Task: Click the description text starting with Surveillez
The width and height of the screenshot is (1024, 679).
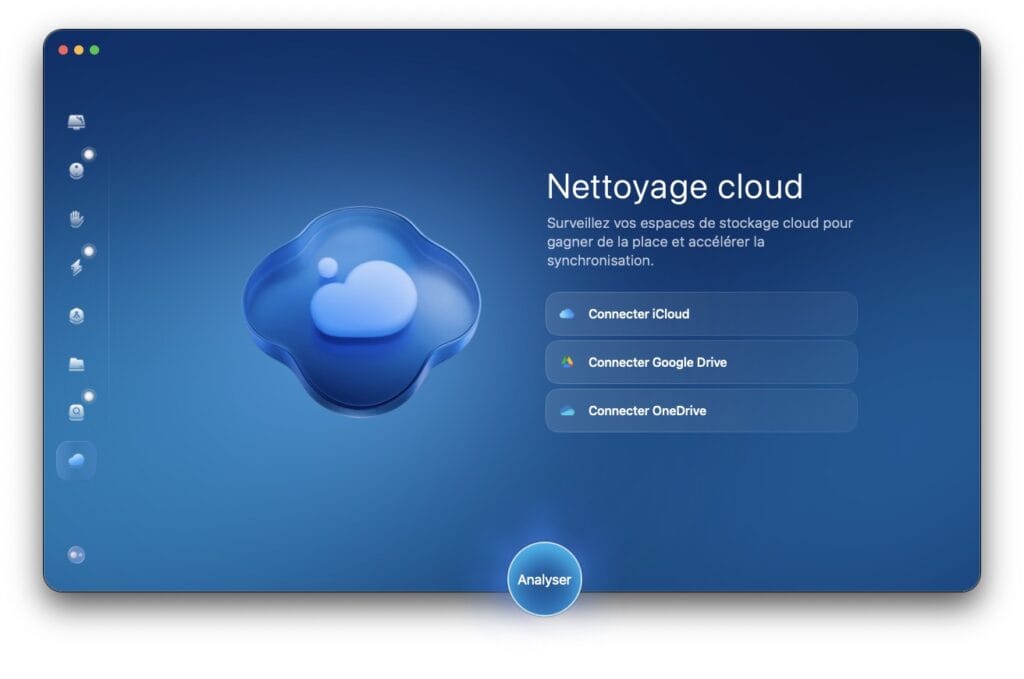Action: point(699,242)
